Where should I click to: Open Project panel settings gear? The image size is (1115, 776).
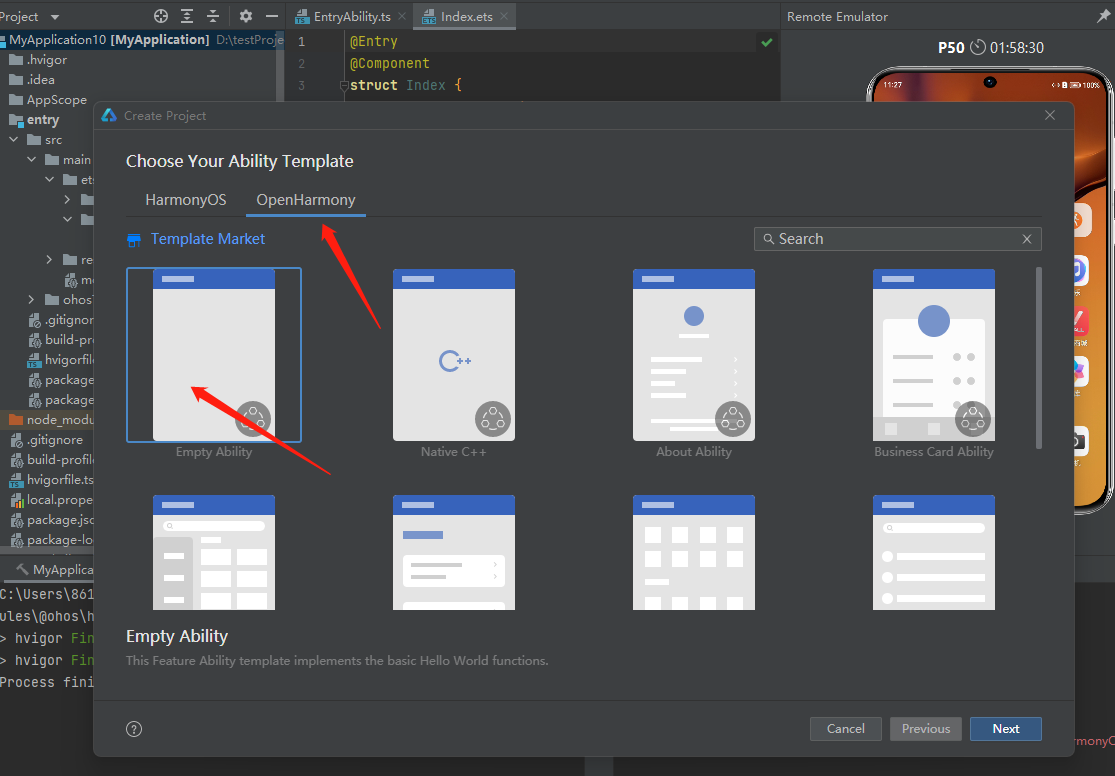click(x=246, y=16)
